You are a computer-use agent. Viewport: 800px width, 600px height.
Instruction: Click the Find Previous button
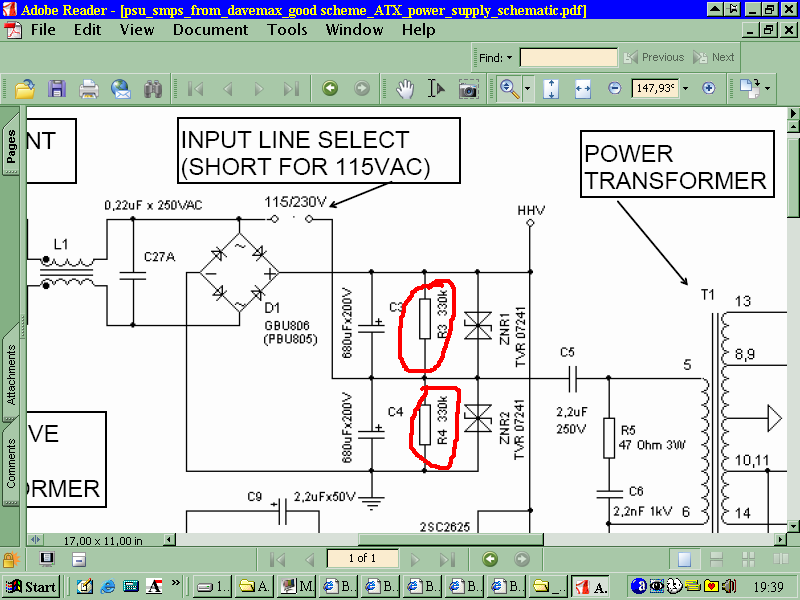coord(654,57)
